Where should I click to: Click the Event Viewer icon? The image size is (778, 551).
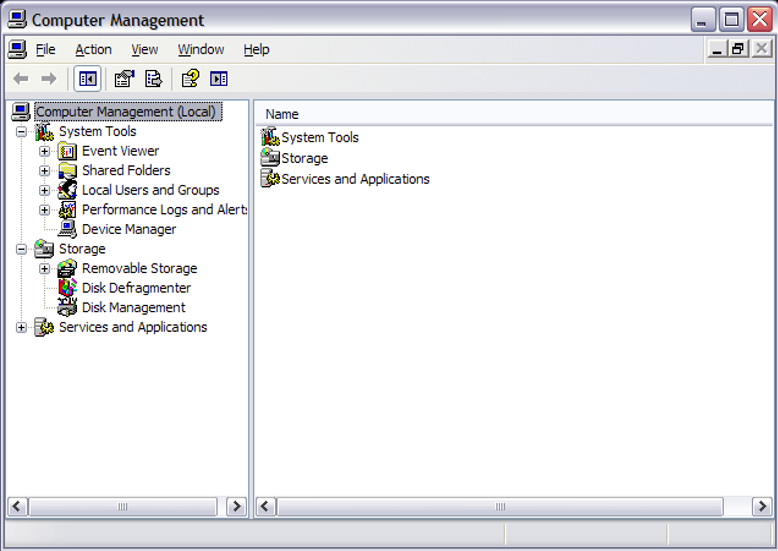click(x=67, y=151)
